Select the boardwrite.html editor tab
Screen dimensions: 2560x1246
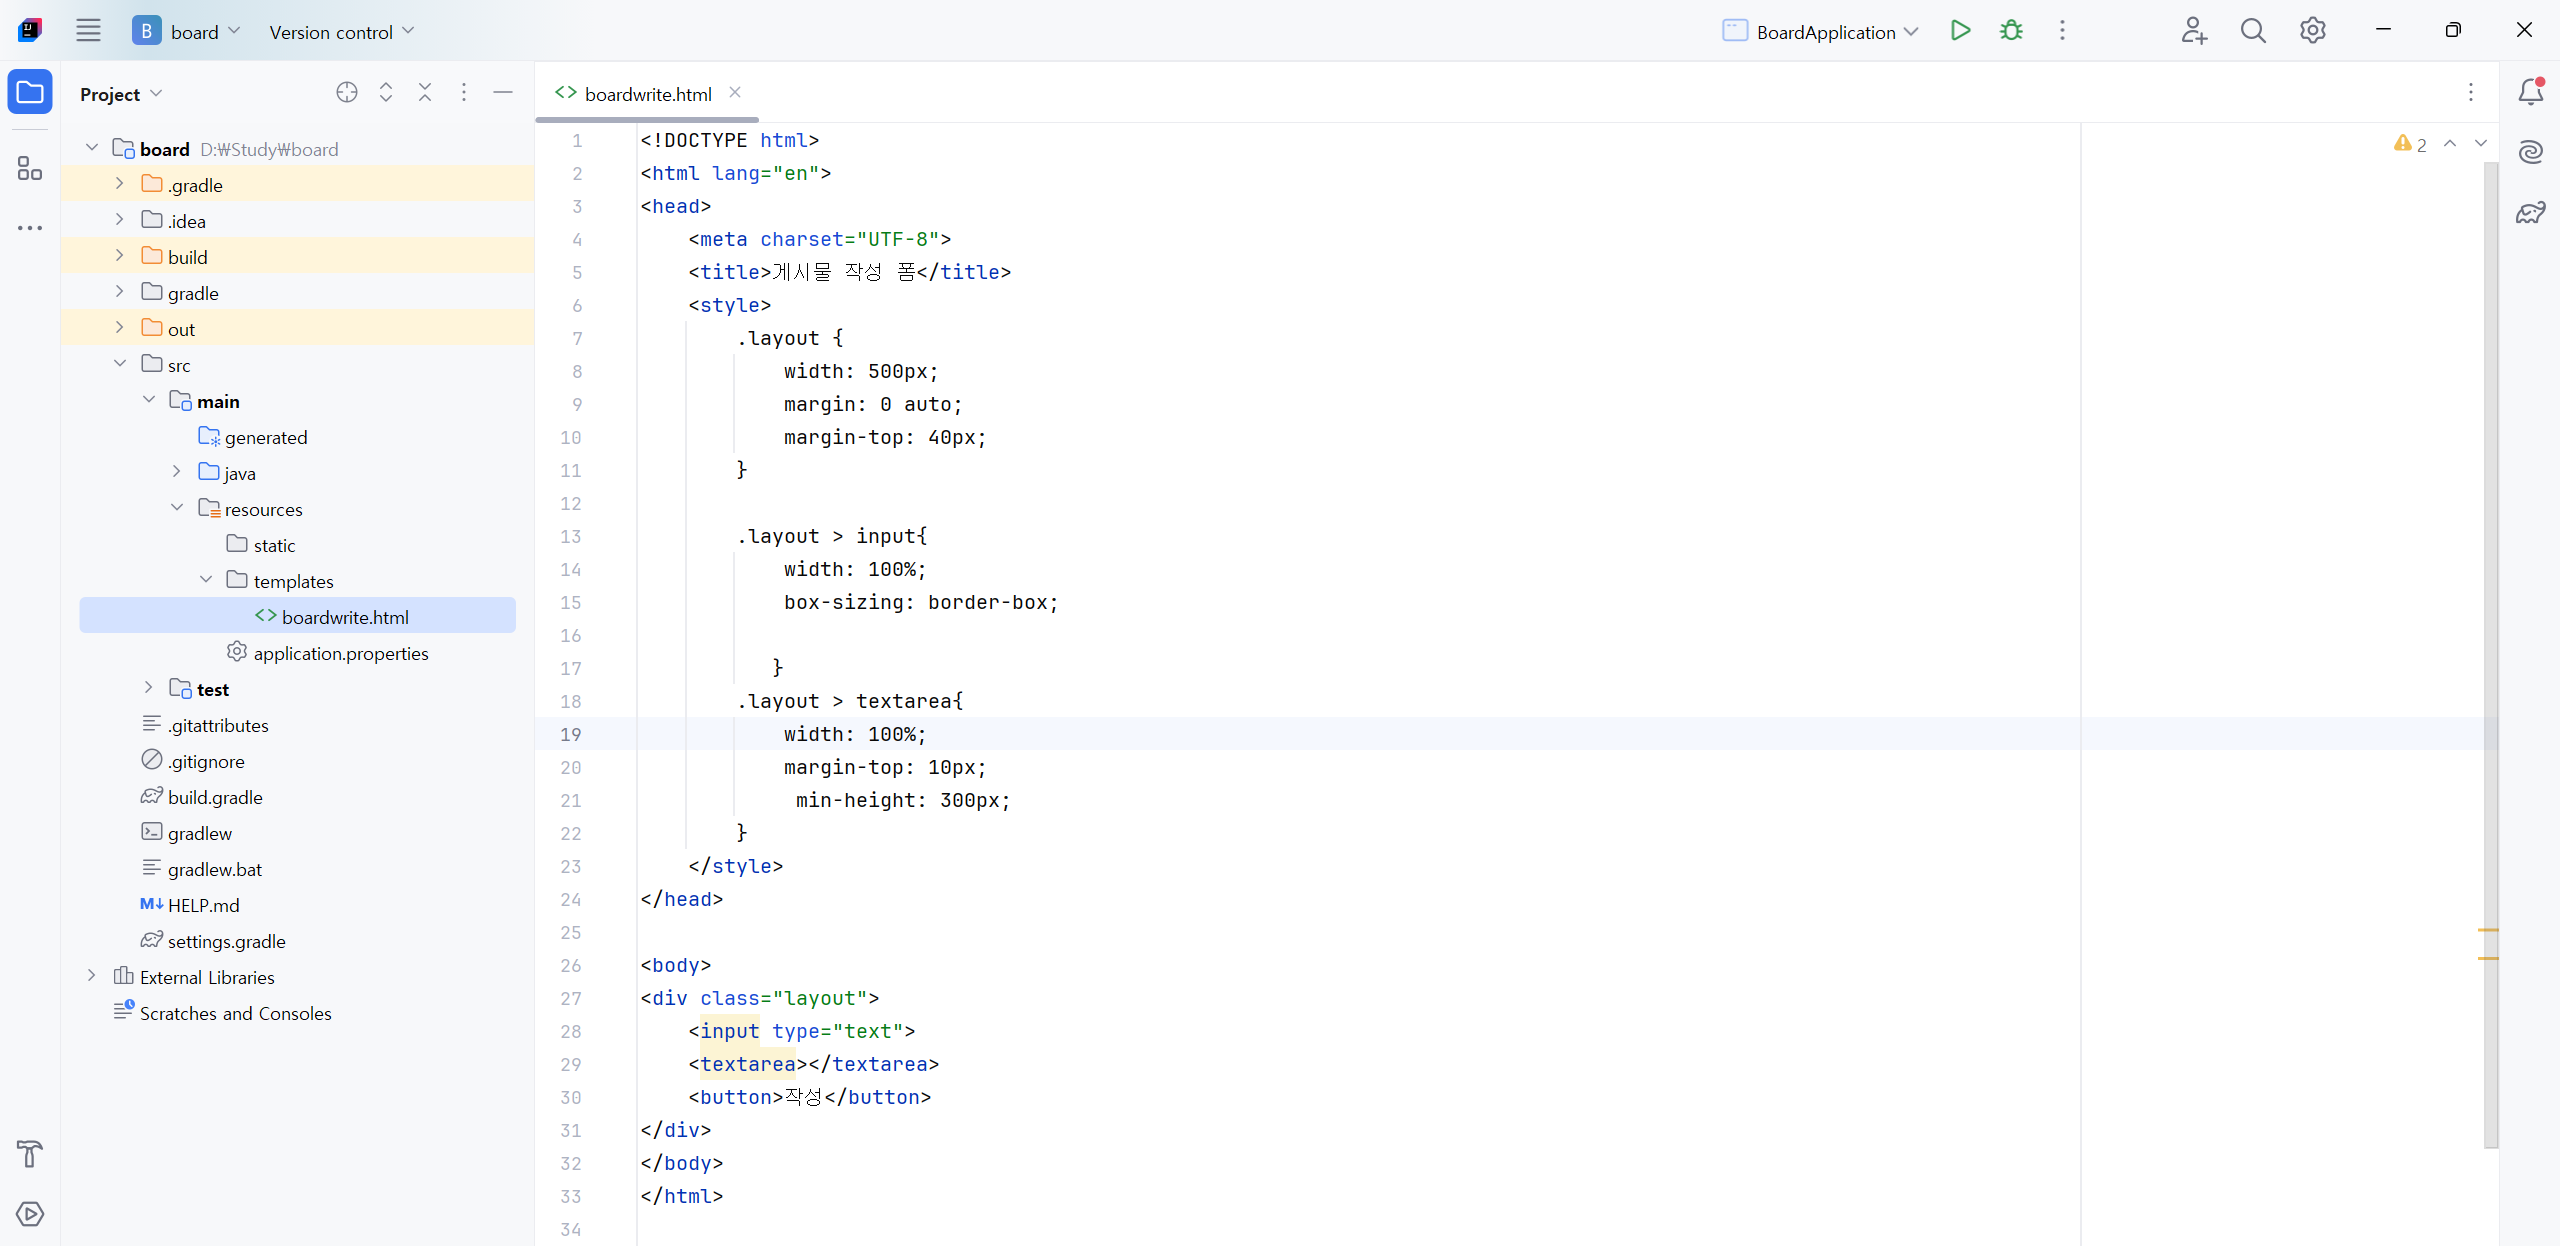pos(647,94)
